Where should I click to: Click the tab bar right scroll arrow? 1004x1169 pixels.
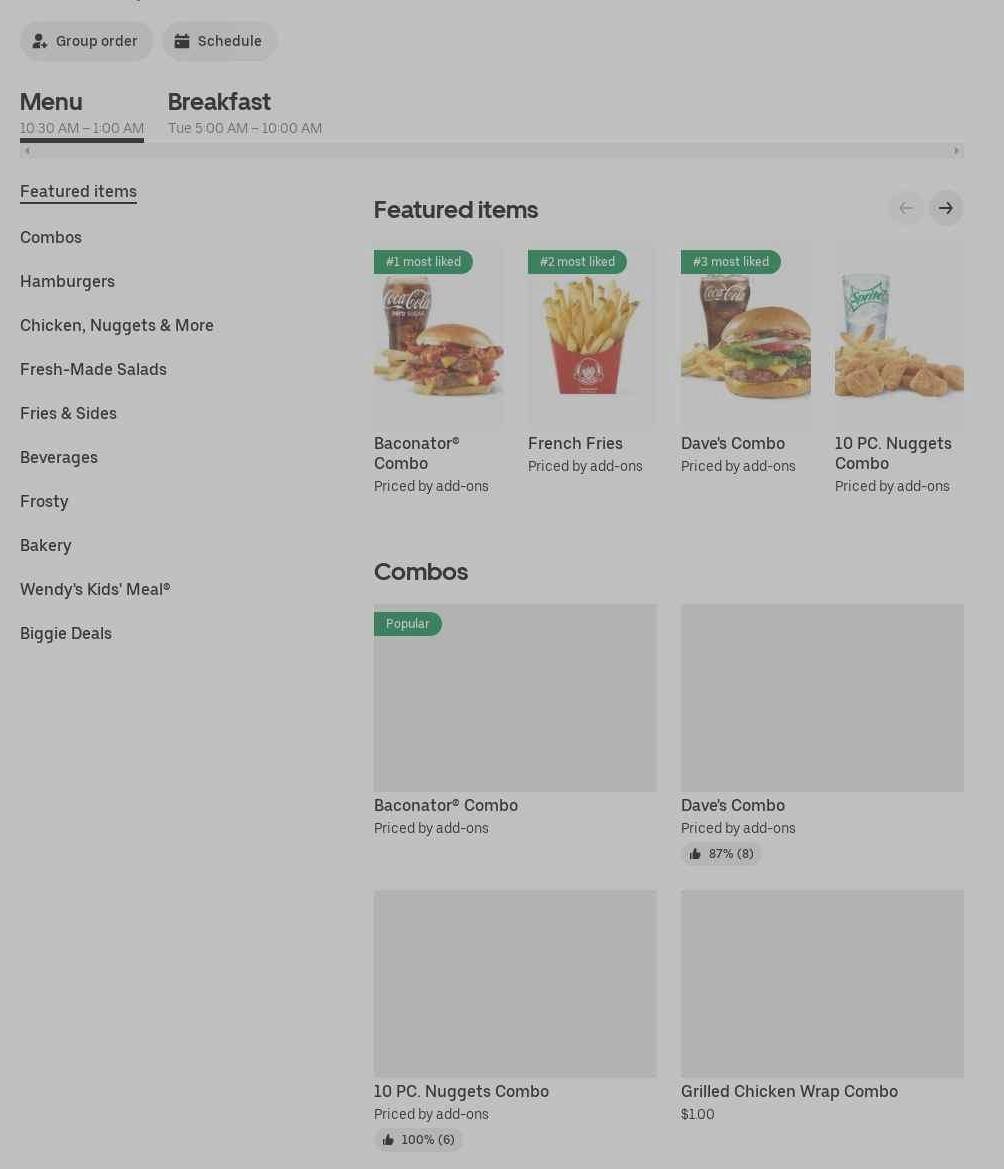(956, 151)
